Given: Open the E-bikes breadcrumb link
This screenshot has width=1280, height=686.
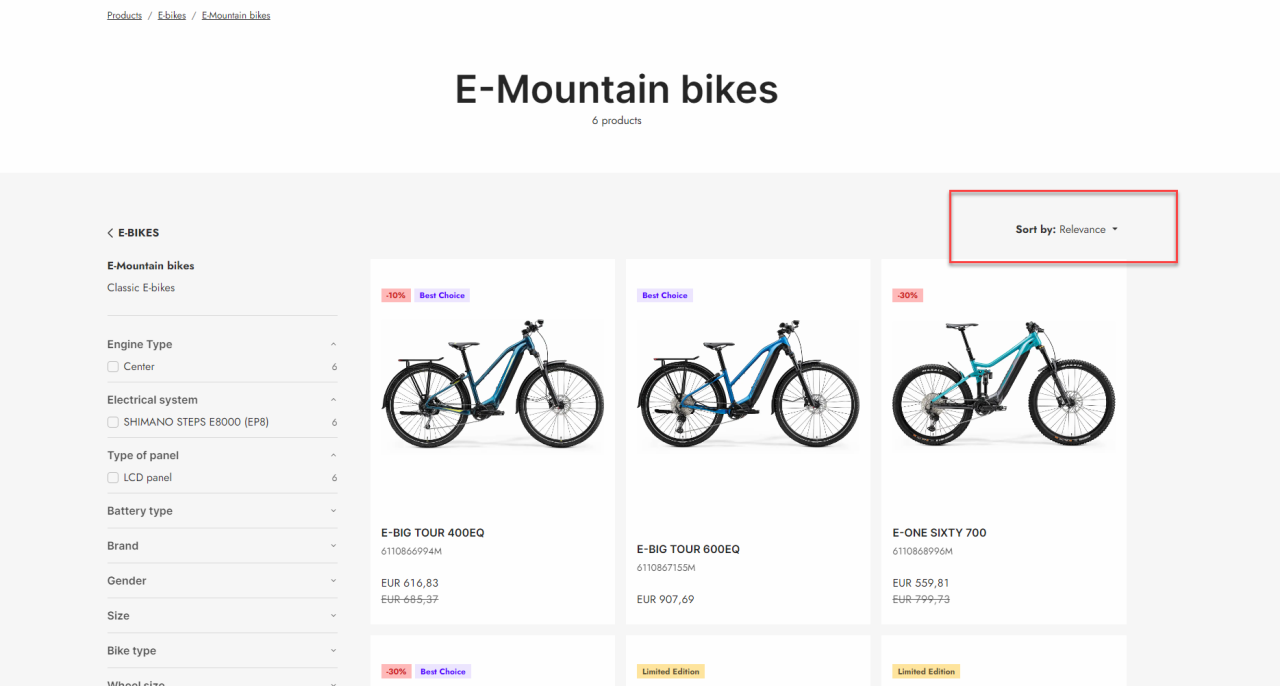Looking at the screenshot, I should [172, 16].
